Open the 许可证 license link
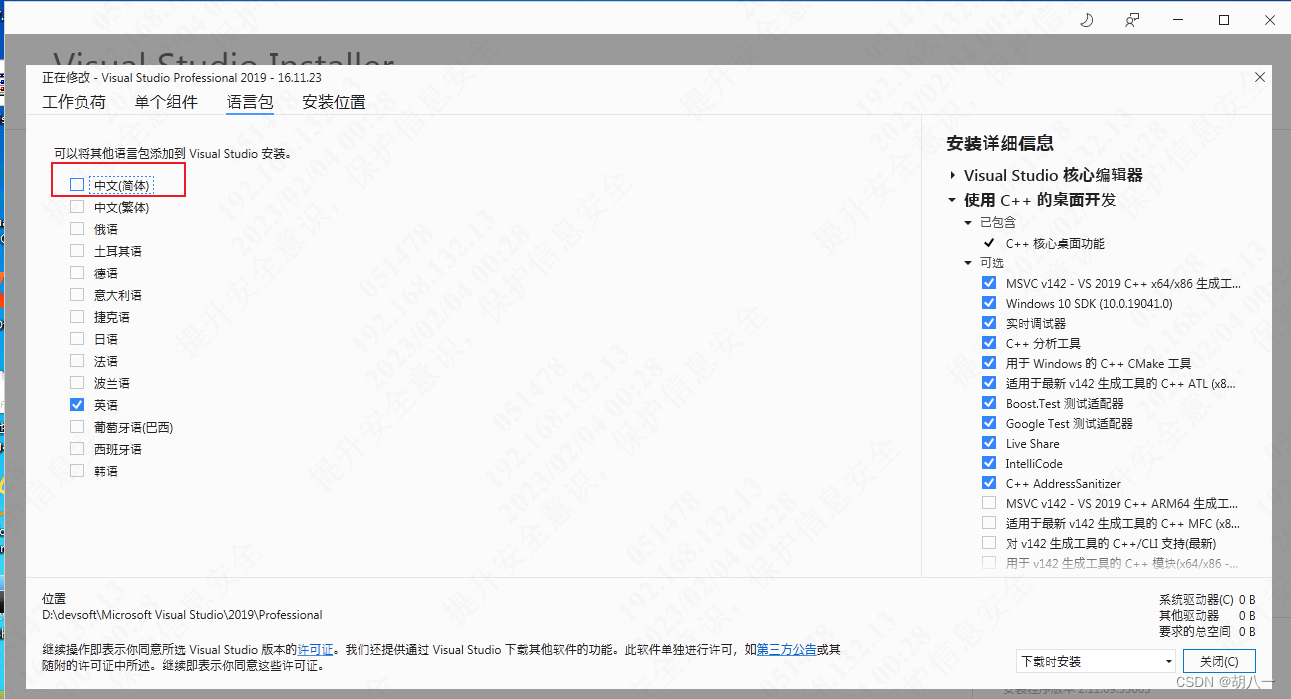1291x699 pixels. click(315, 650)
